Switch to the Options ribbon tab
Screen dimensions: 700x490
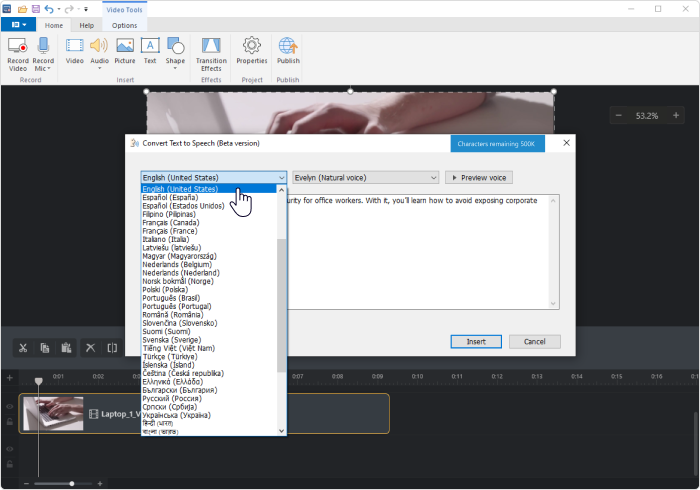pyautogui.click(x=125, y=25)
